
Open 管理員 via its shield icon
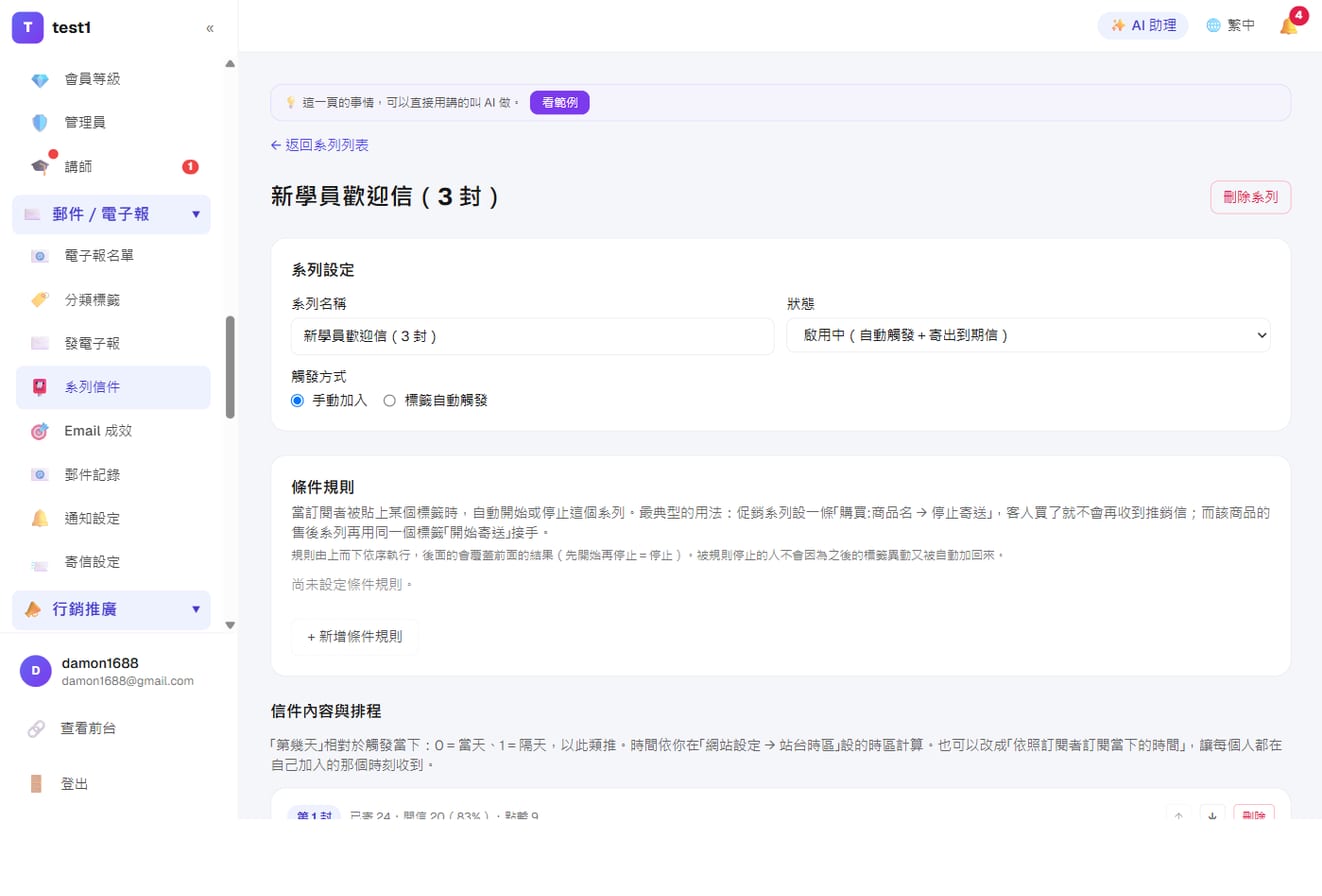tap(40, 123)
